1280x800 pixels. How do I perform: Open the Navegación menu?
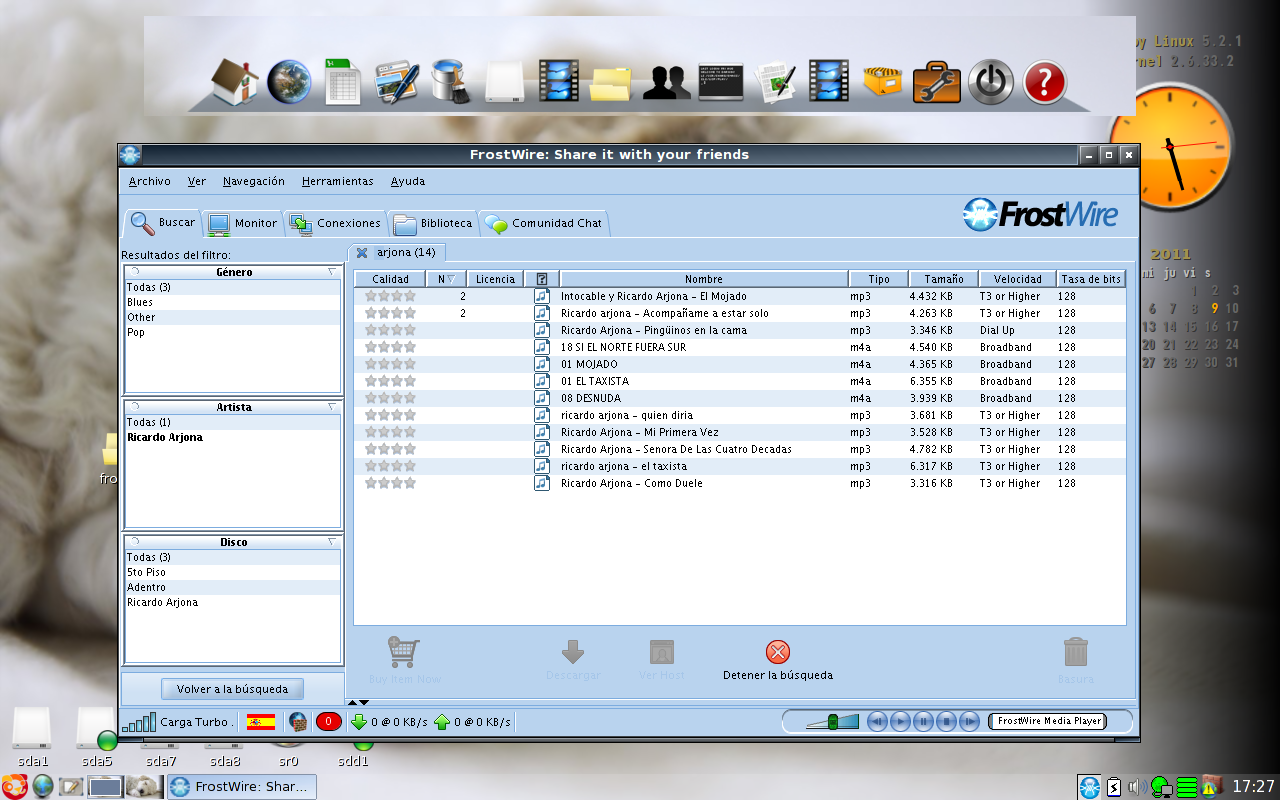click(254, 181)
